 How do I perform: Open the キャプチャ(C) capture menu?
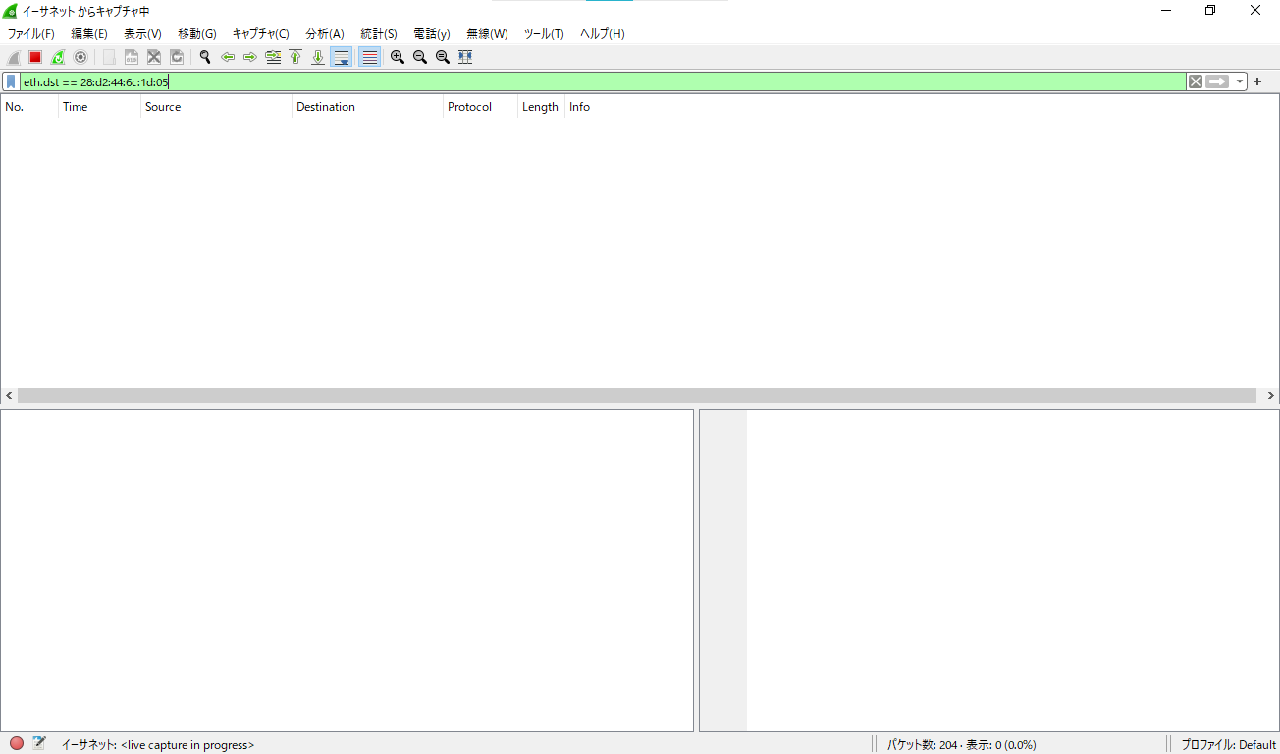click(261, 34)
